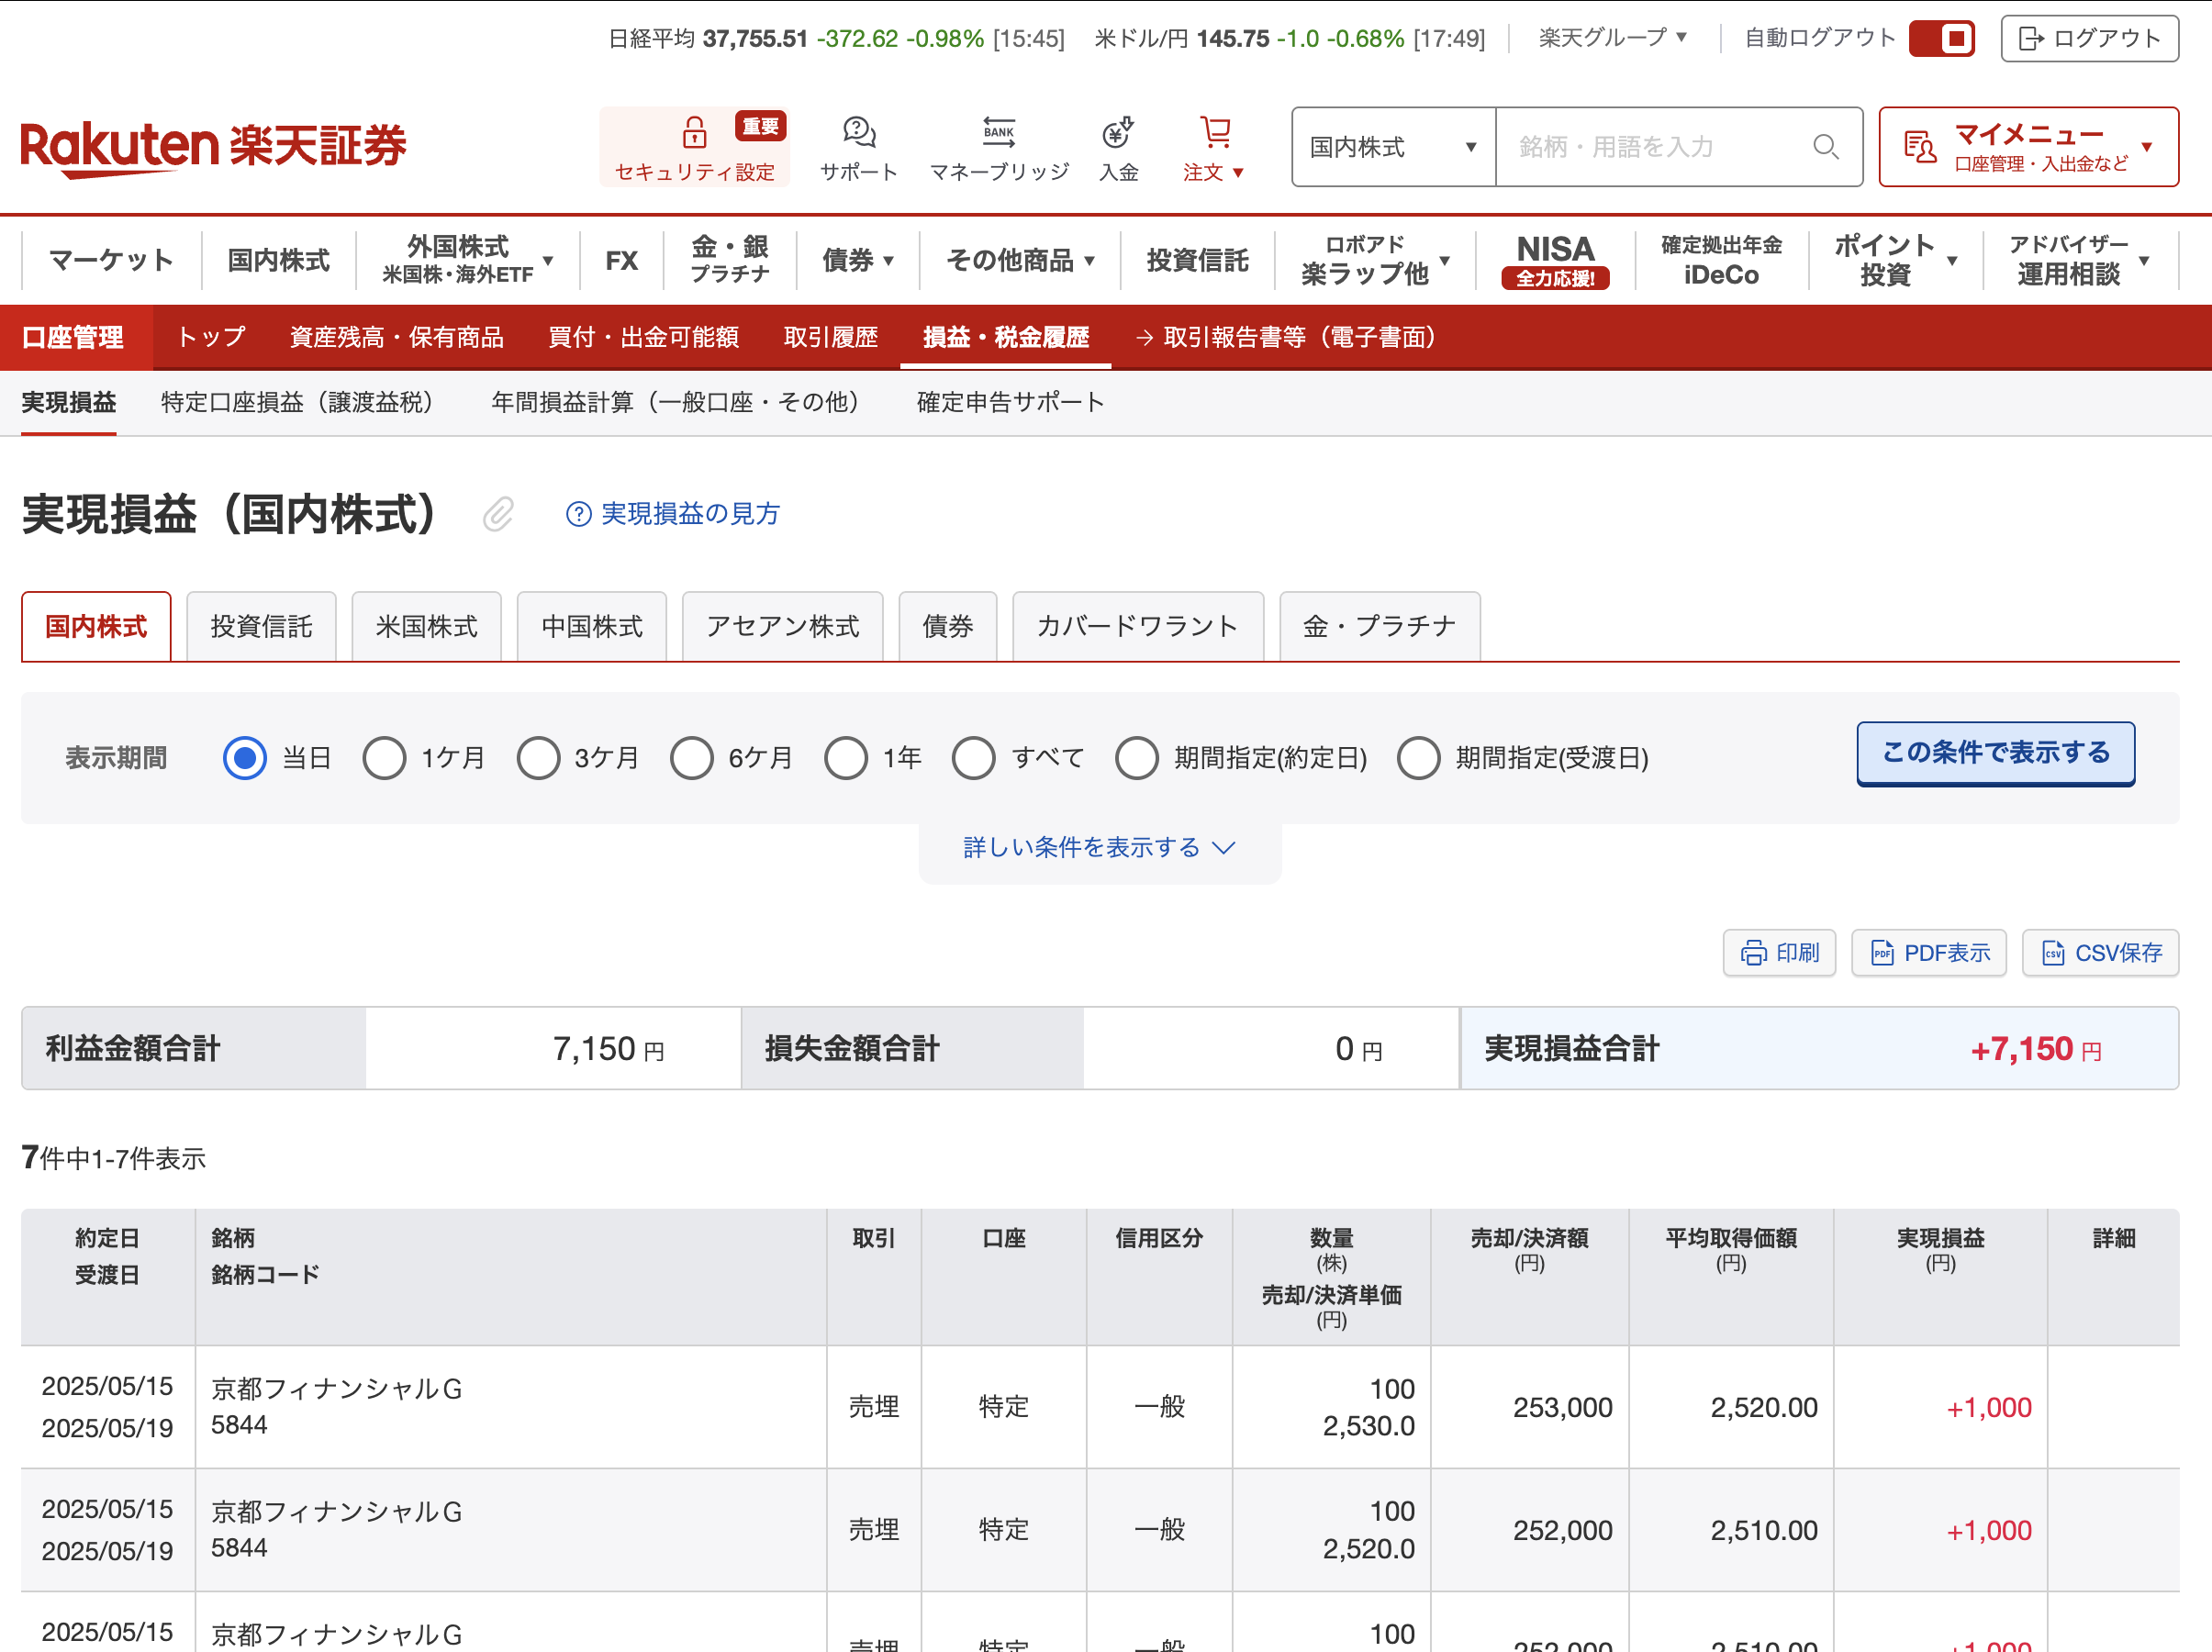Expand the その他商品 navigation dropdown

(x=1020, y=260)
